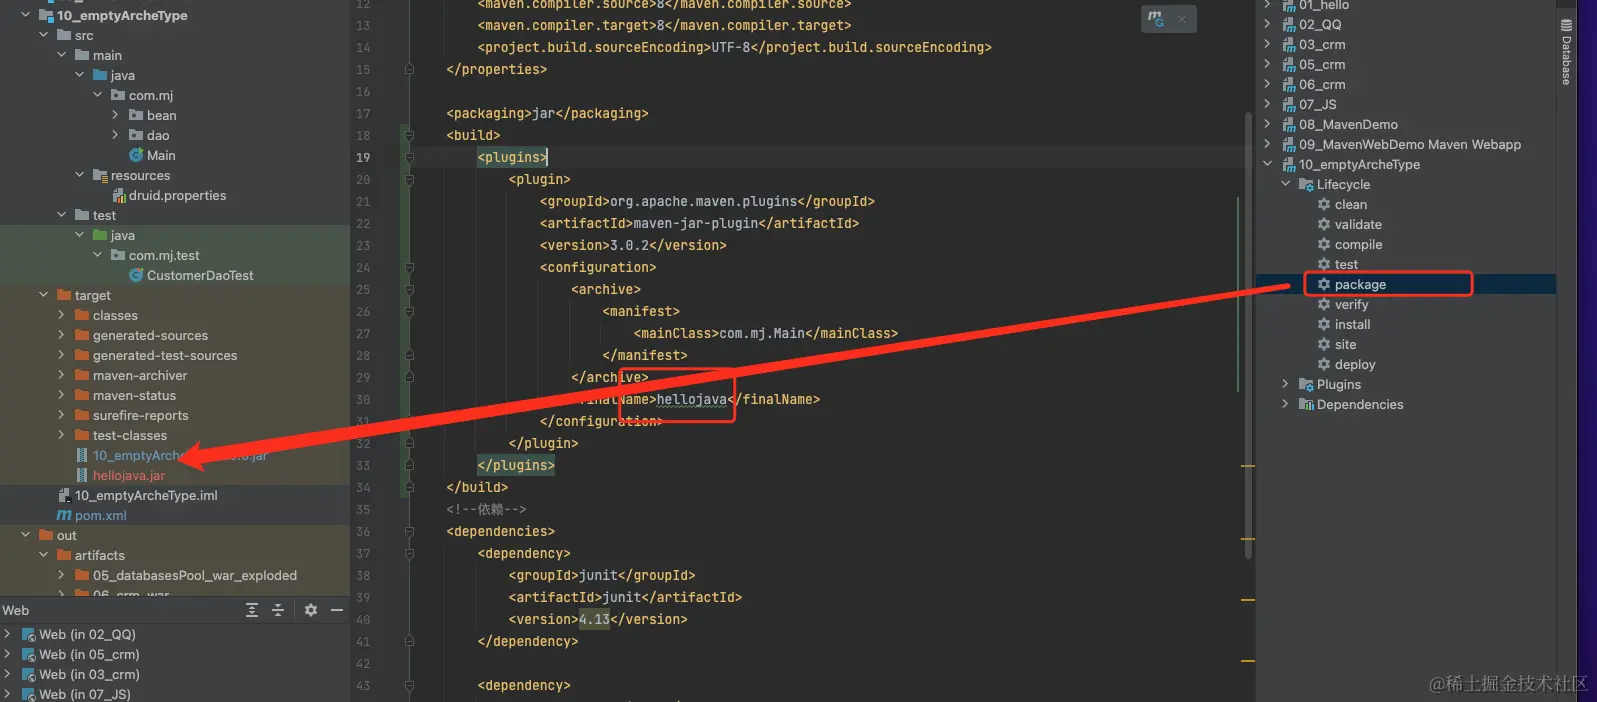Click maven-jar-plugin artifactId text
Screen dimensions: 1597x702
pos(695,224)
